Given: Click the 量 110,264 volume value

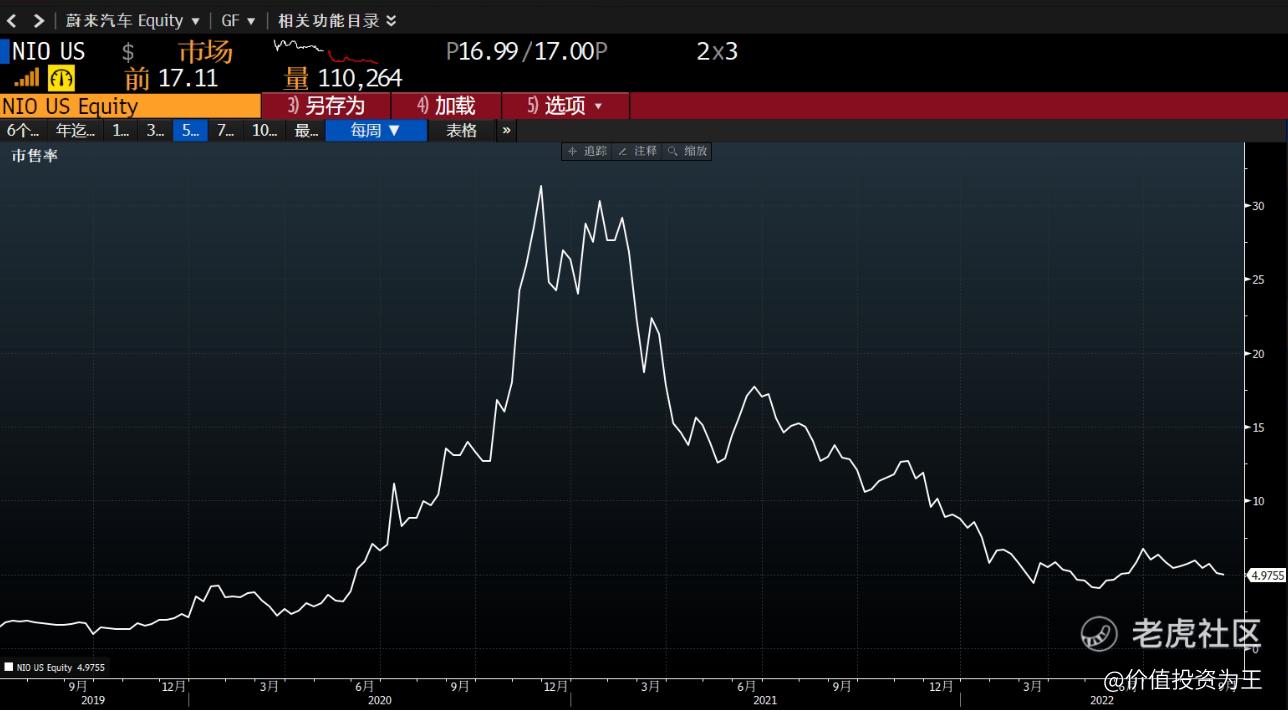Looking at the screenshot, I should [343, 78].
